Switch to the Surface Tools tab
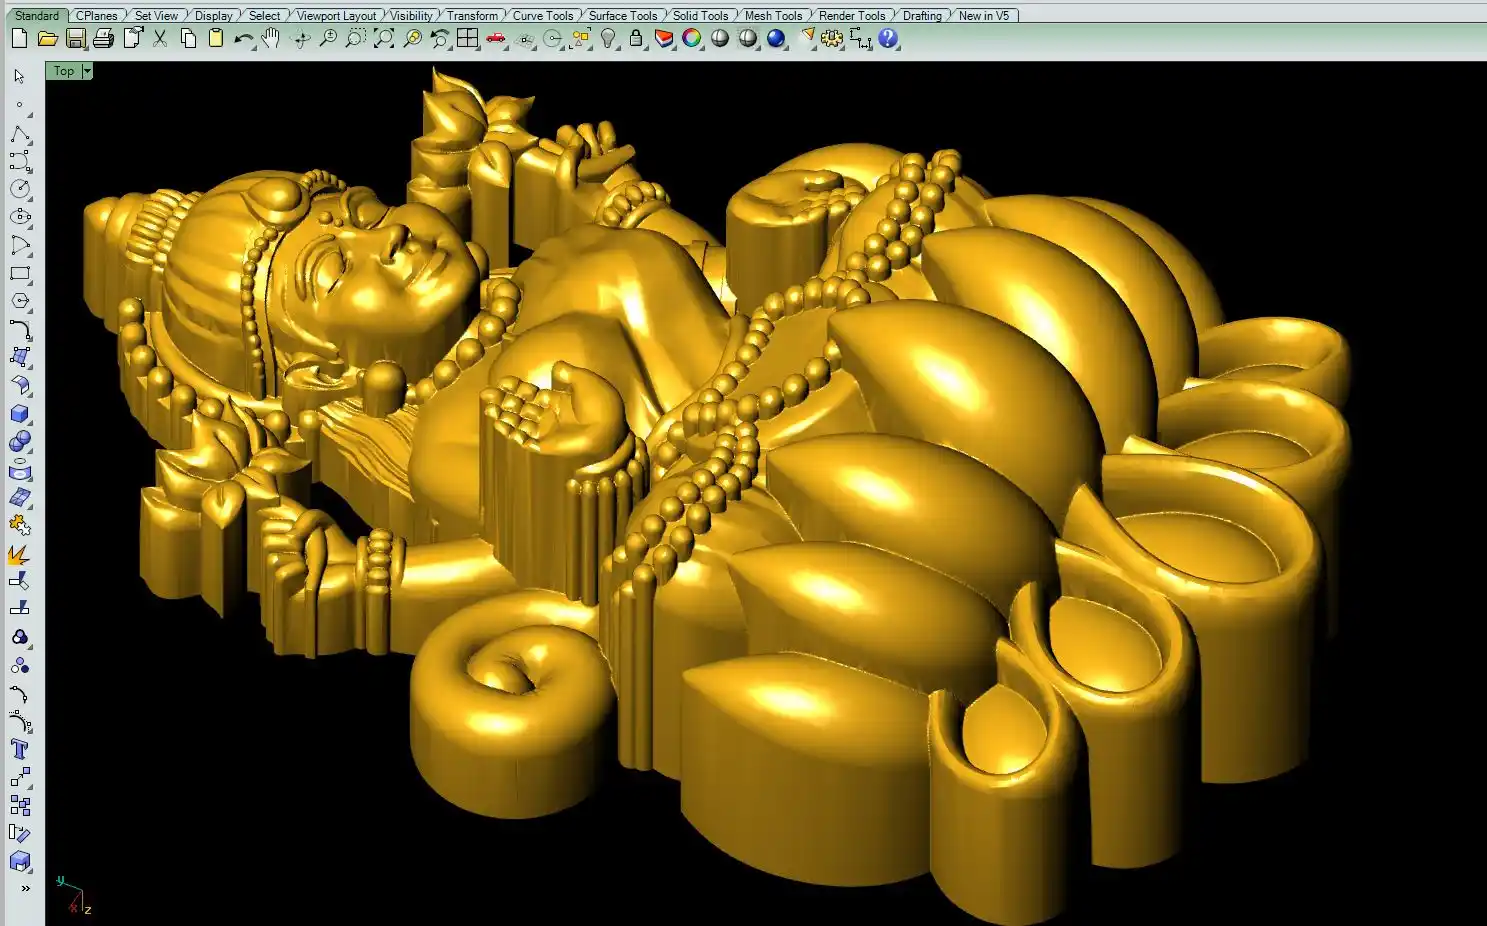Viewport: 1487px width, 926px height. click(x=622, y=15)
